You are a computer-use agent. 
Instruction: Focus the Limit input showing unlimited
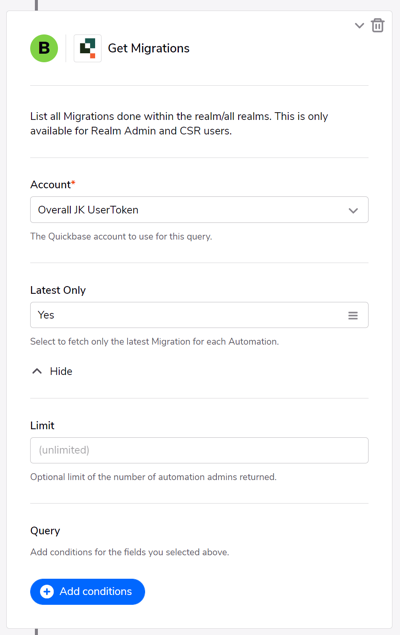[x=199, y=450]
